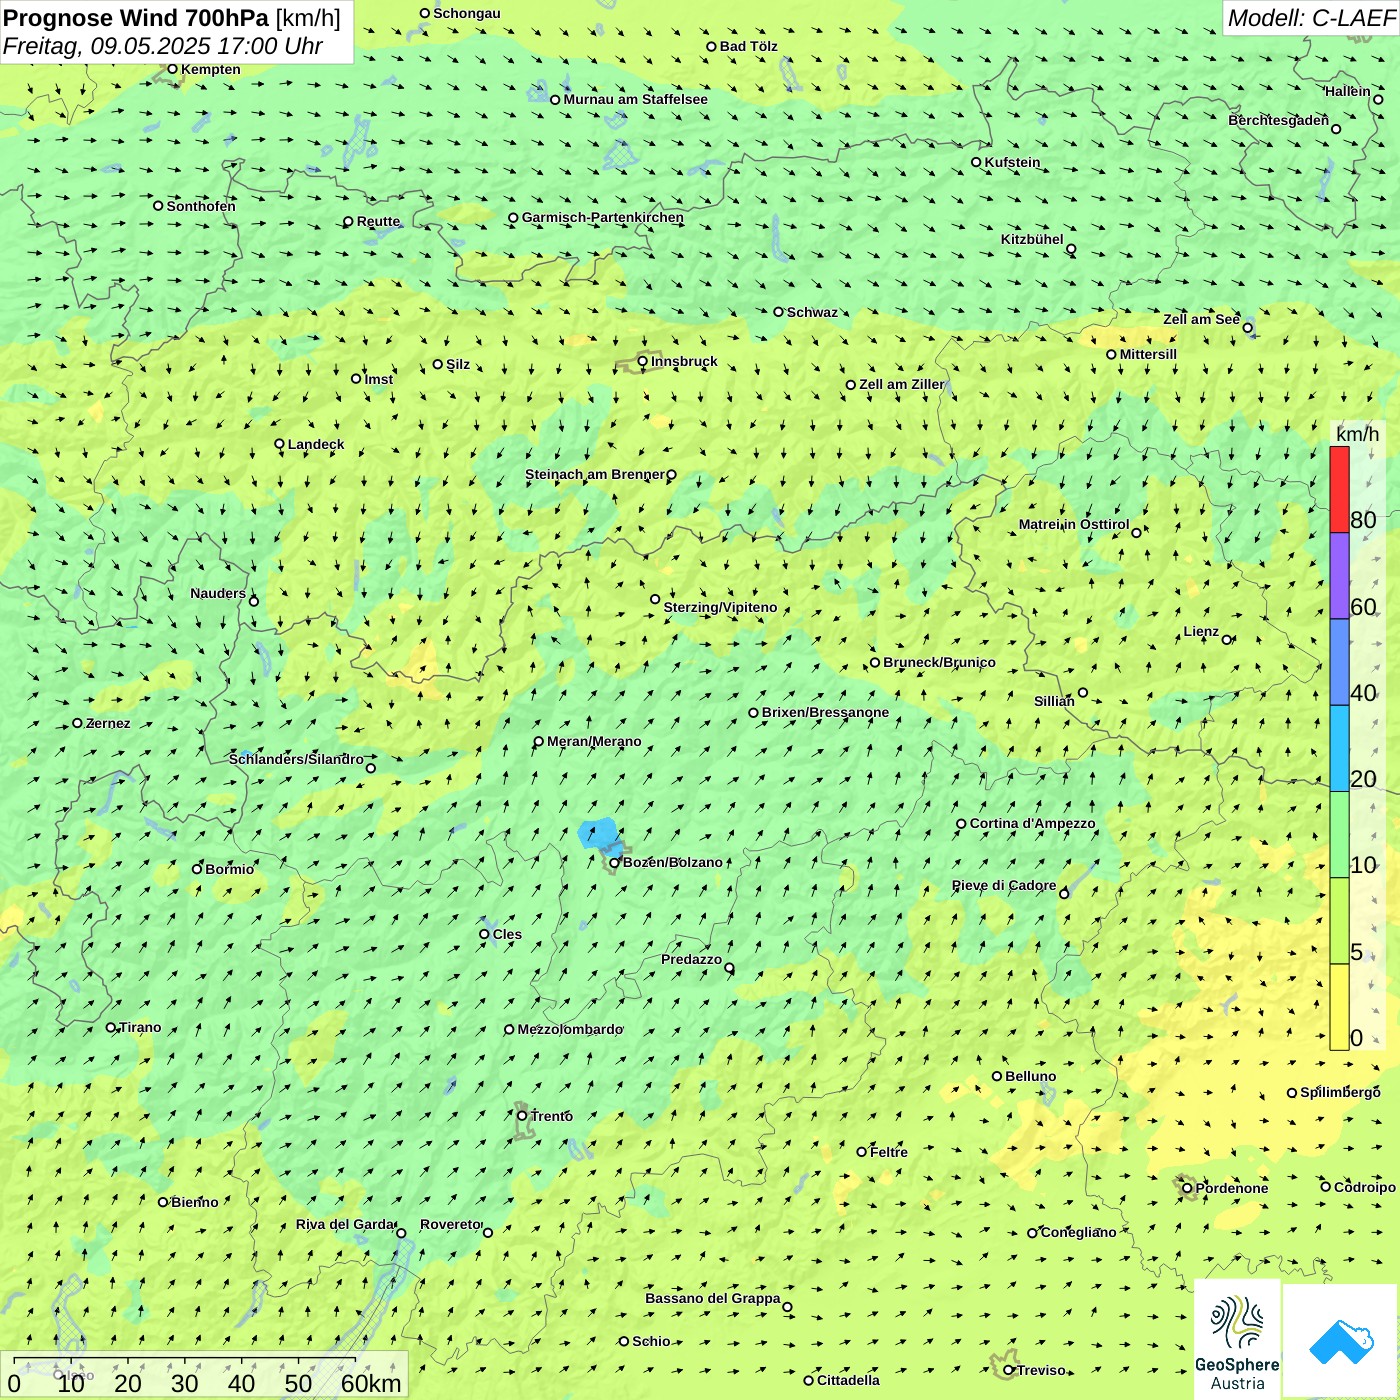Click the Garmisch-Partenkirchen label
Viewport: 1400px width, 1400px height.
pos(602,217)
